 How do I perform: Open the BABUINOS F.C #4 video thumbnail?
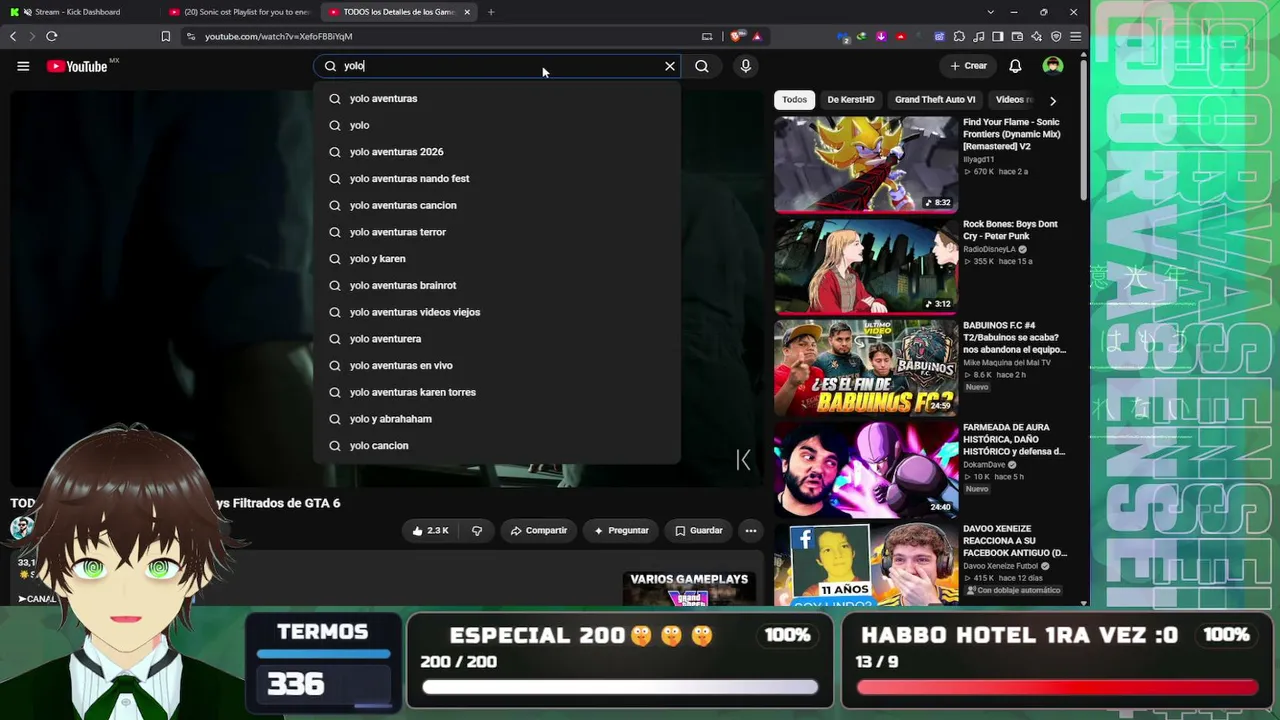[865, 367]
